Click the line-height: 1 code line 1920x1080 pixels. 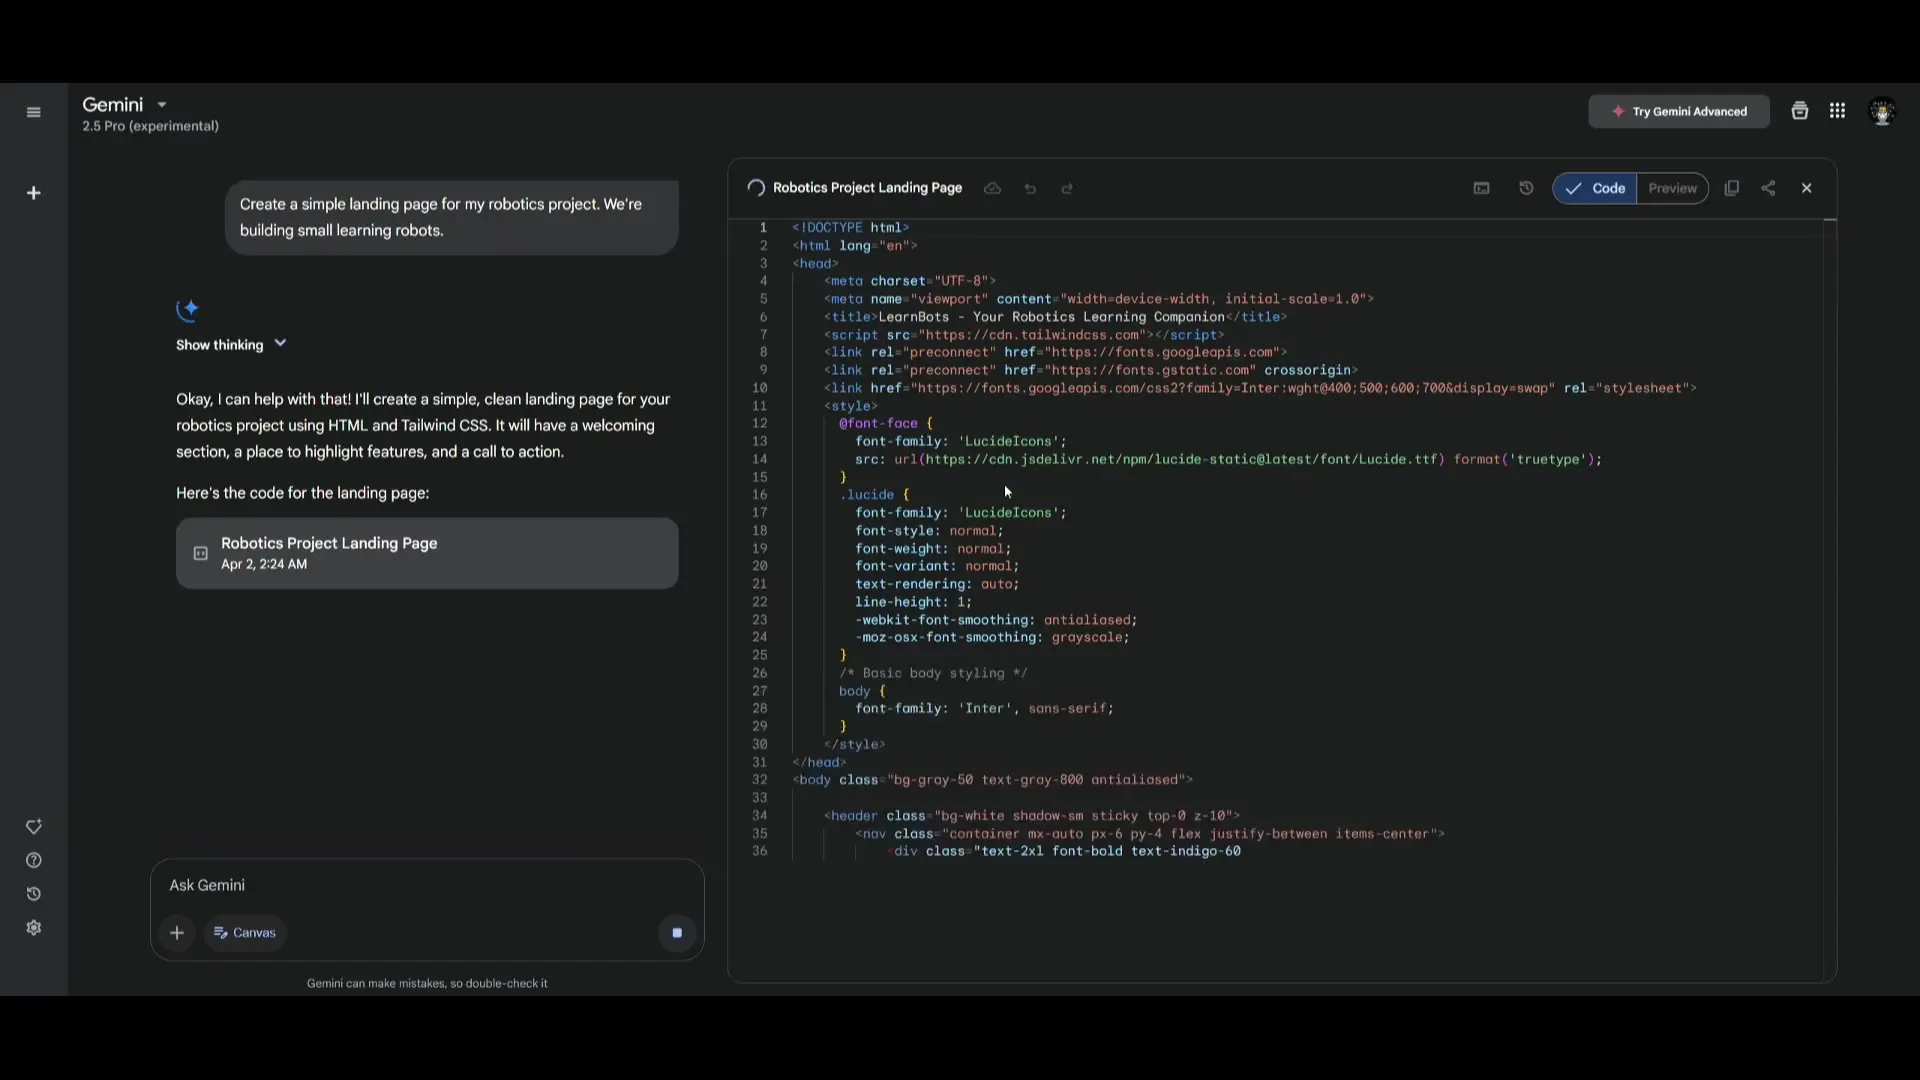(913, 602)
